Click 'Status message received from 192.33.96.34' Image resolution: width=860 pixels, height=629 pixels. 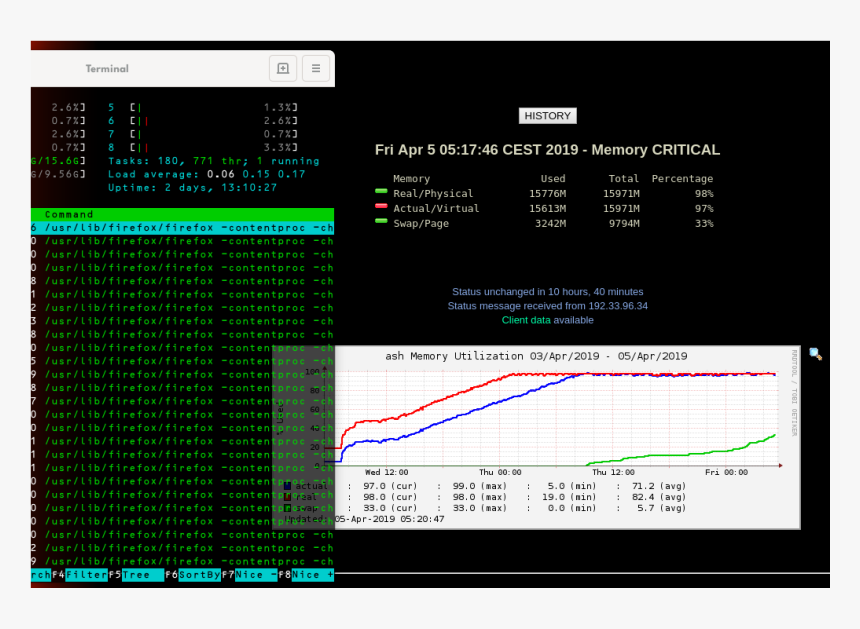pyautogui.click(x=547, y=306)
